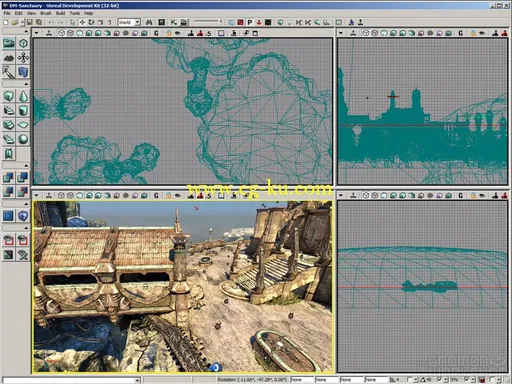Click the Show Selected Only icon

coord(9,240)
